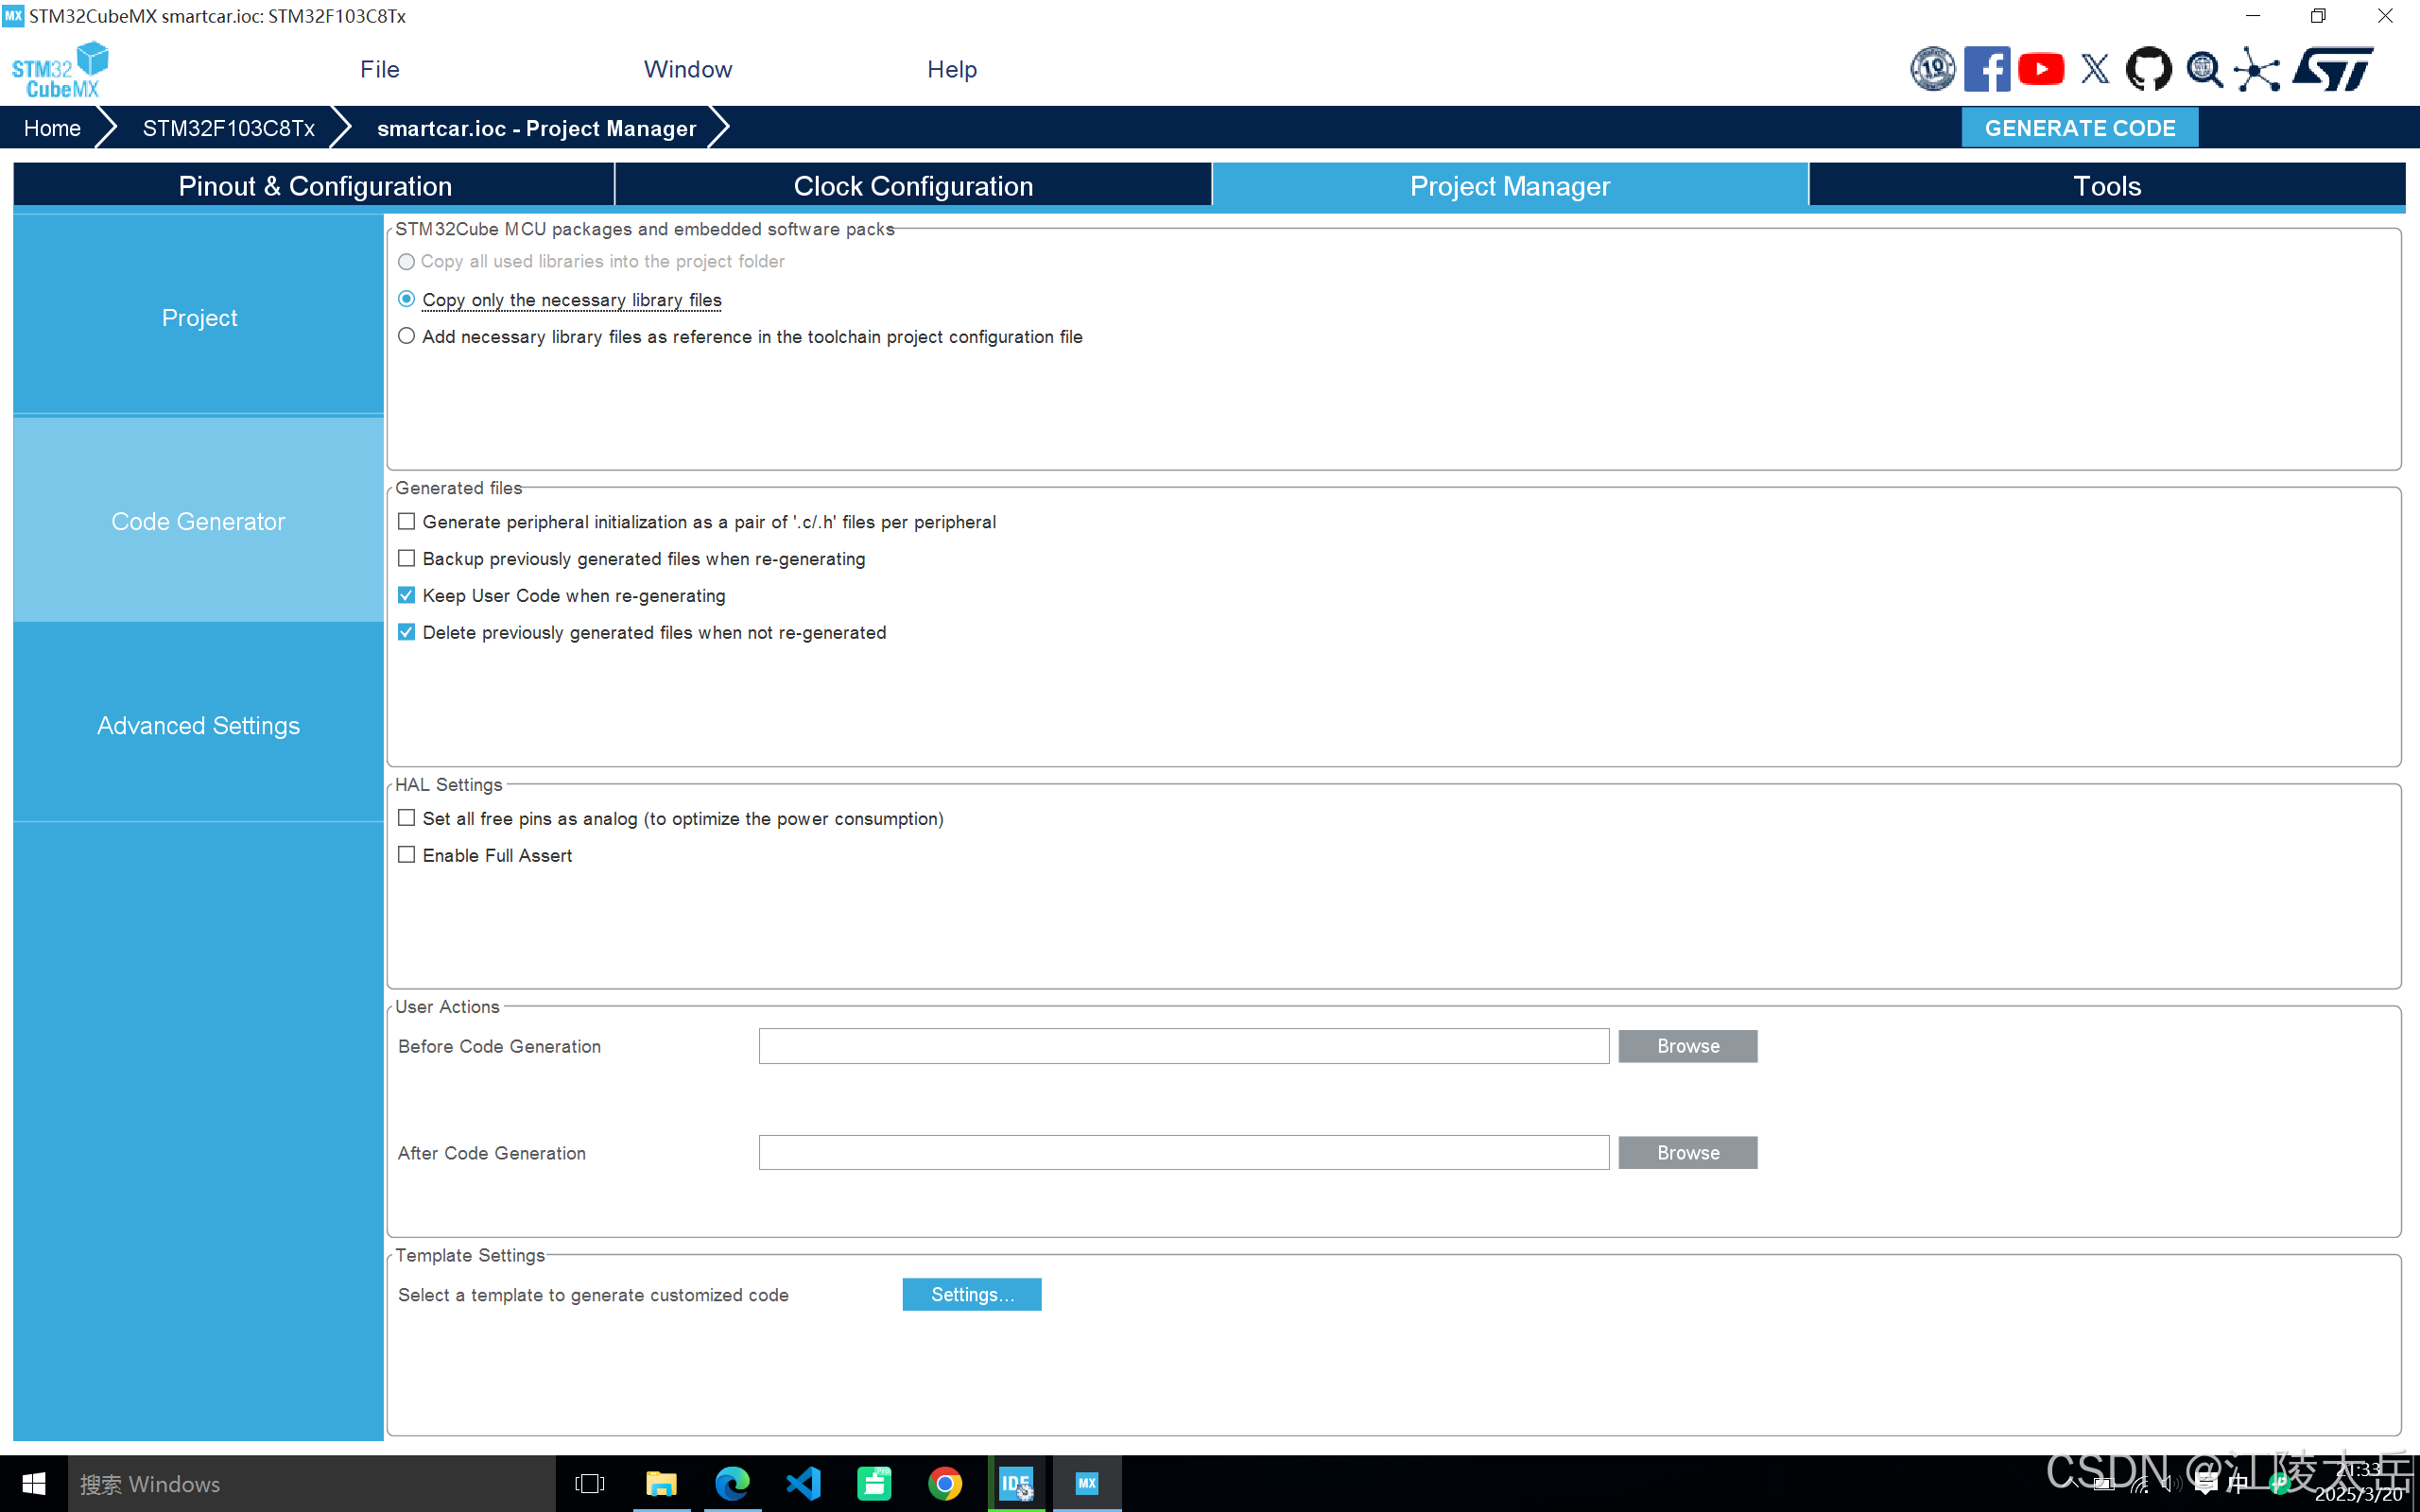
Task: Click the After Code Generation input field
Action: coord(1183,1152)
